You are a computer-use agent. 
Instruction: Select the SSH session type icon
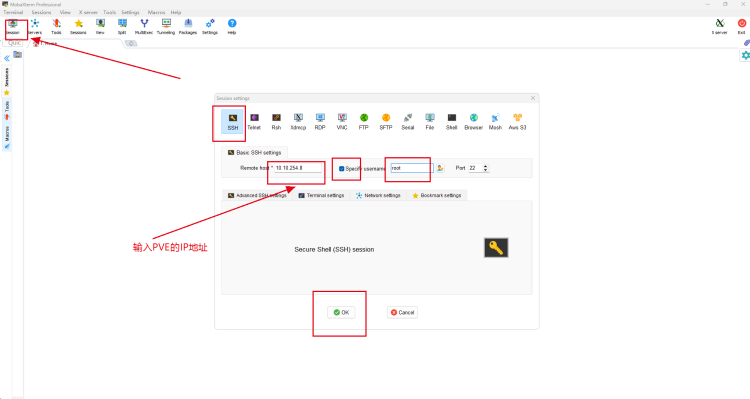232,122
